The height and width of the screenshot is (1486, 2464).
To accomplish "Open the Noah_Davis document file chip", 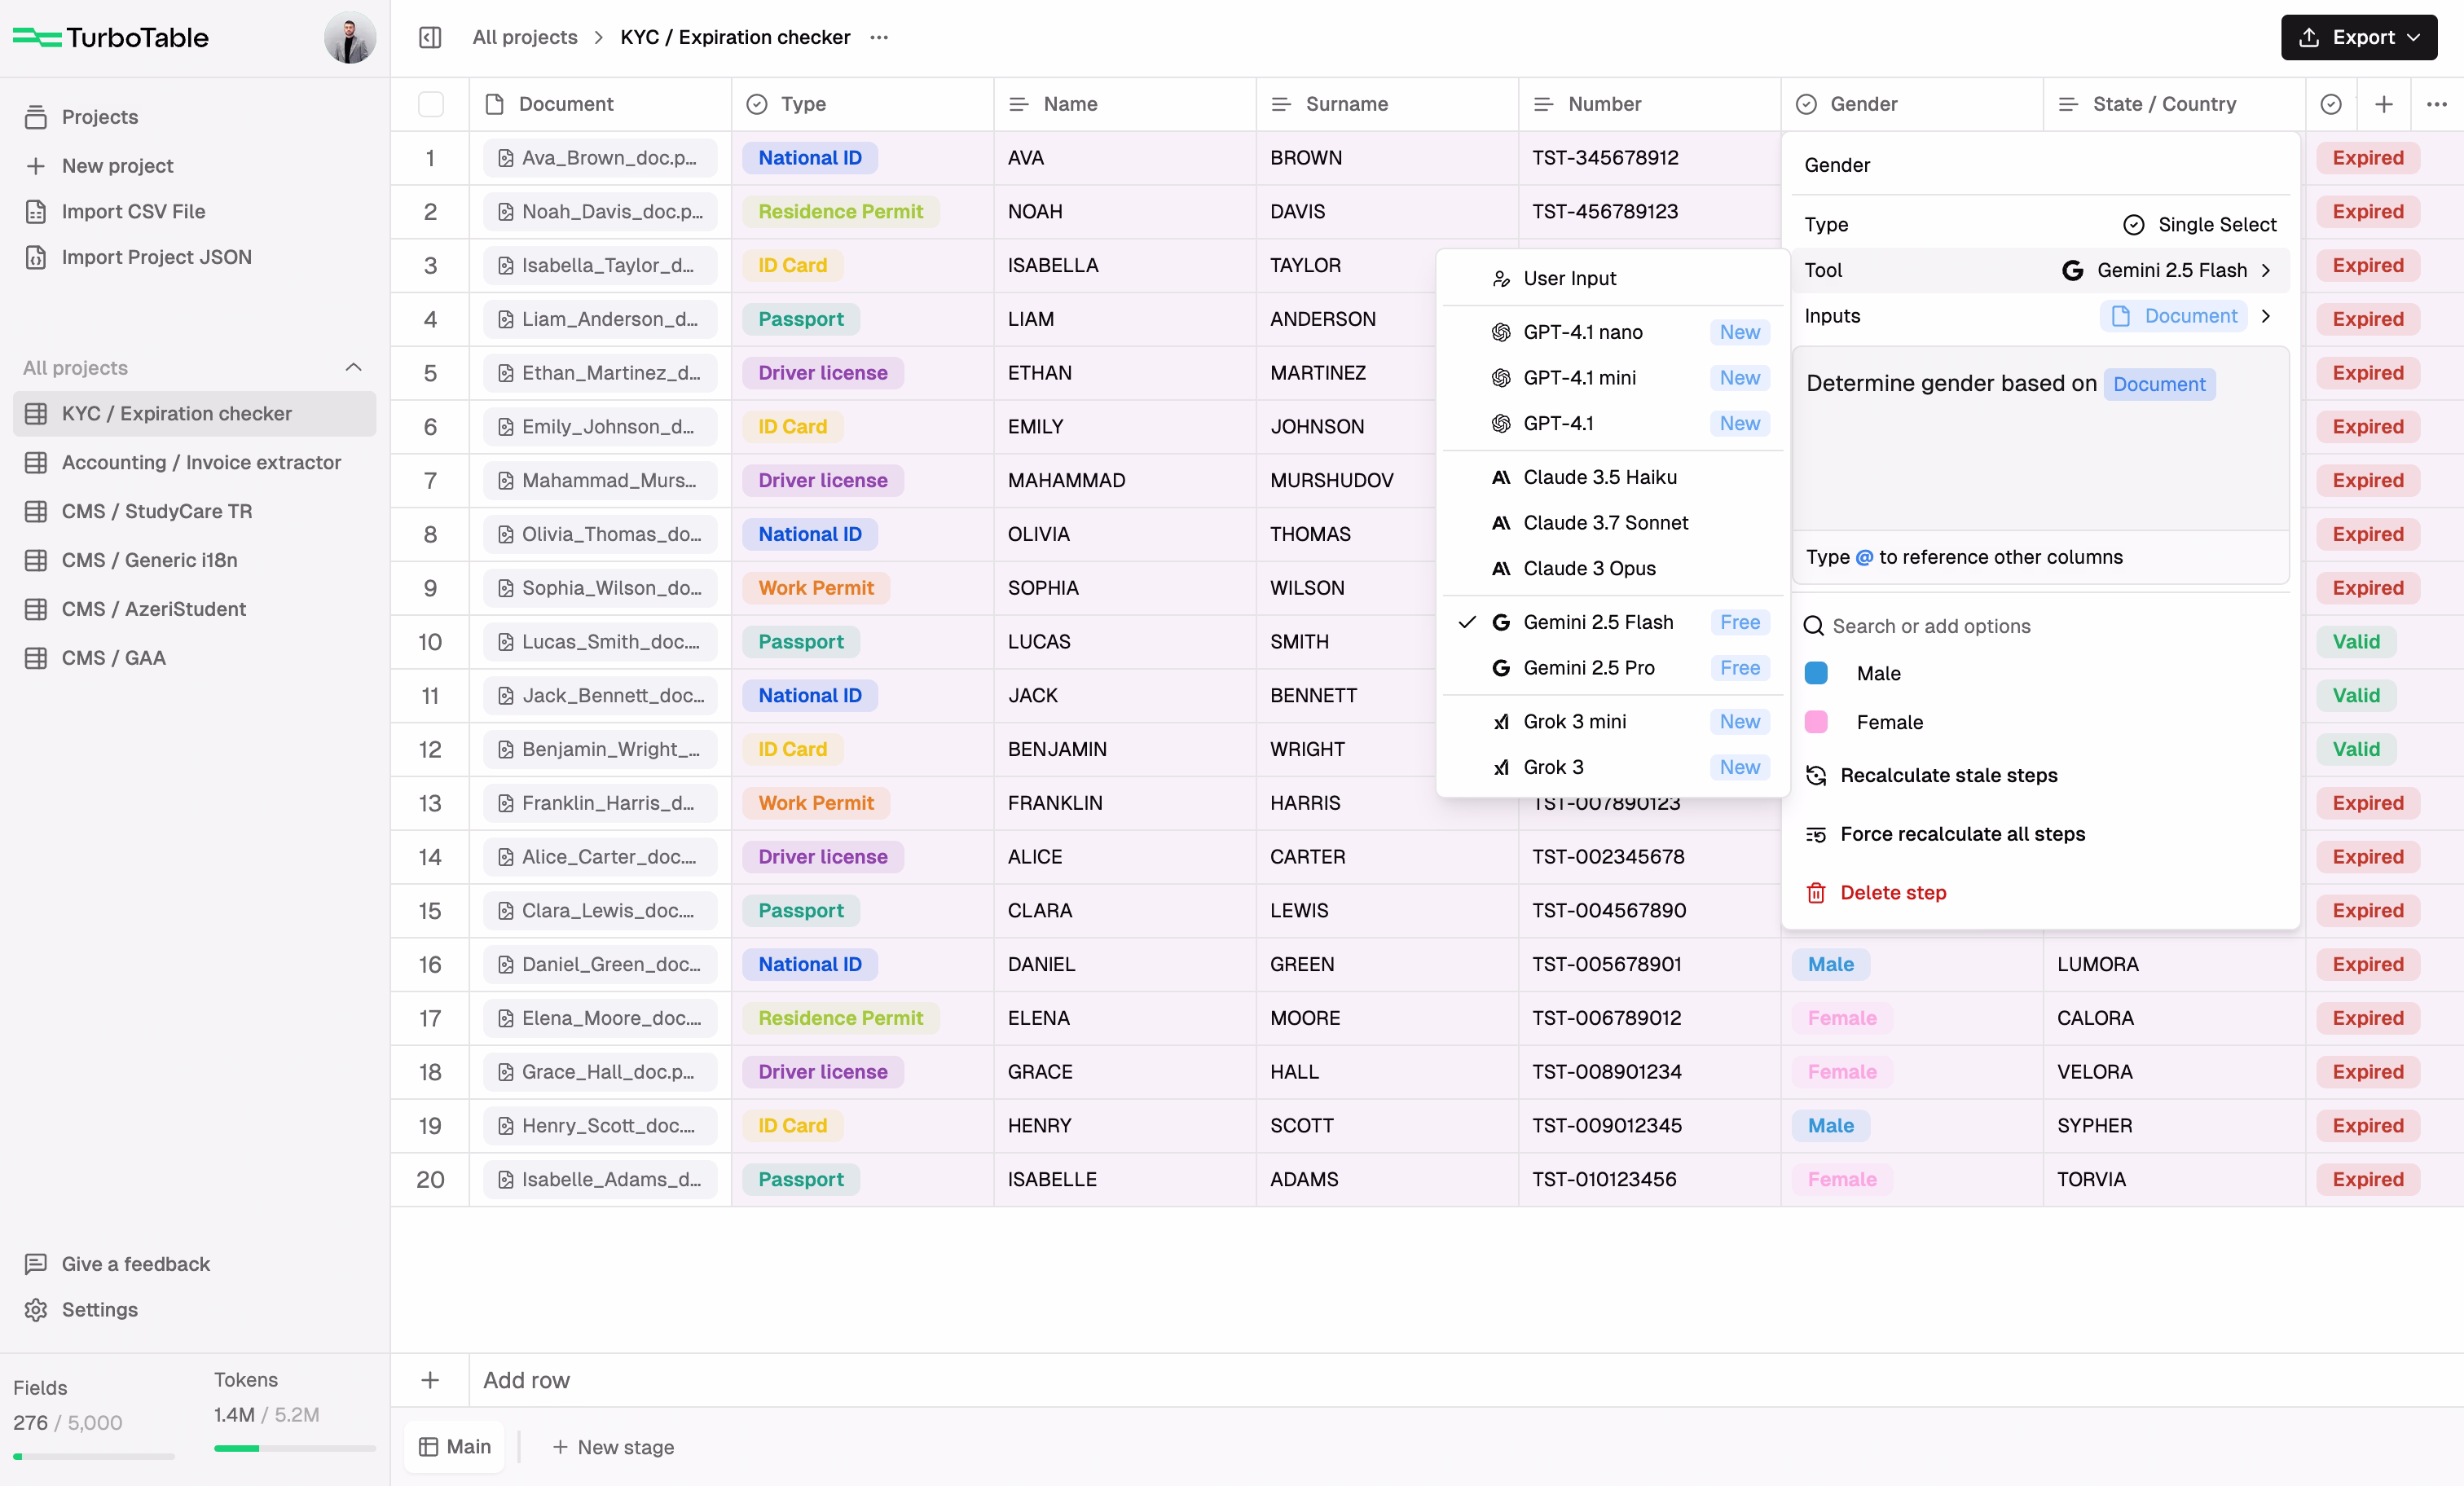I will (600, 211).
